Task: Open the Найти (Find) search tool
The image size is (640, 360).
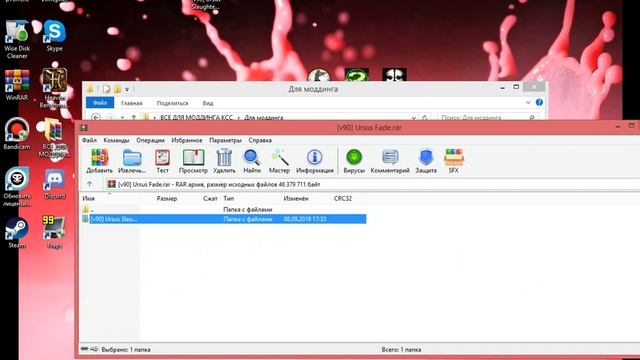Action: [x=252, y=161]
